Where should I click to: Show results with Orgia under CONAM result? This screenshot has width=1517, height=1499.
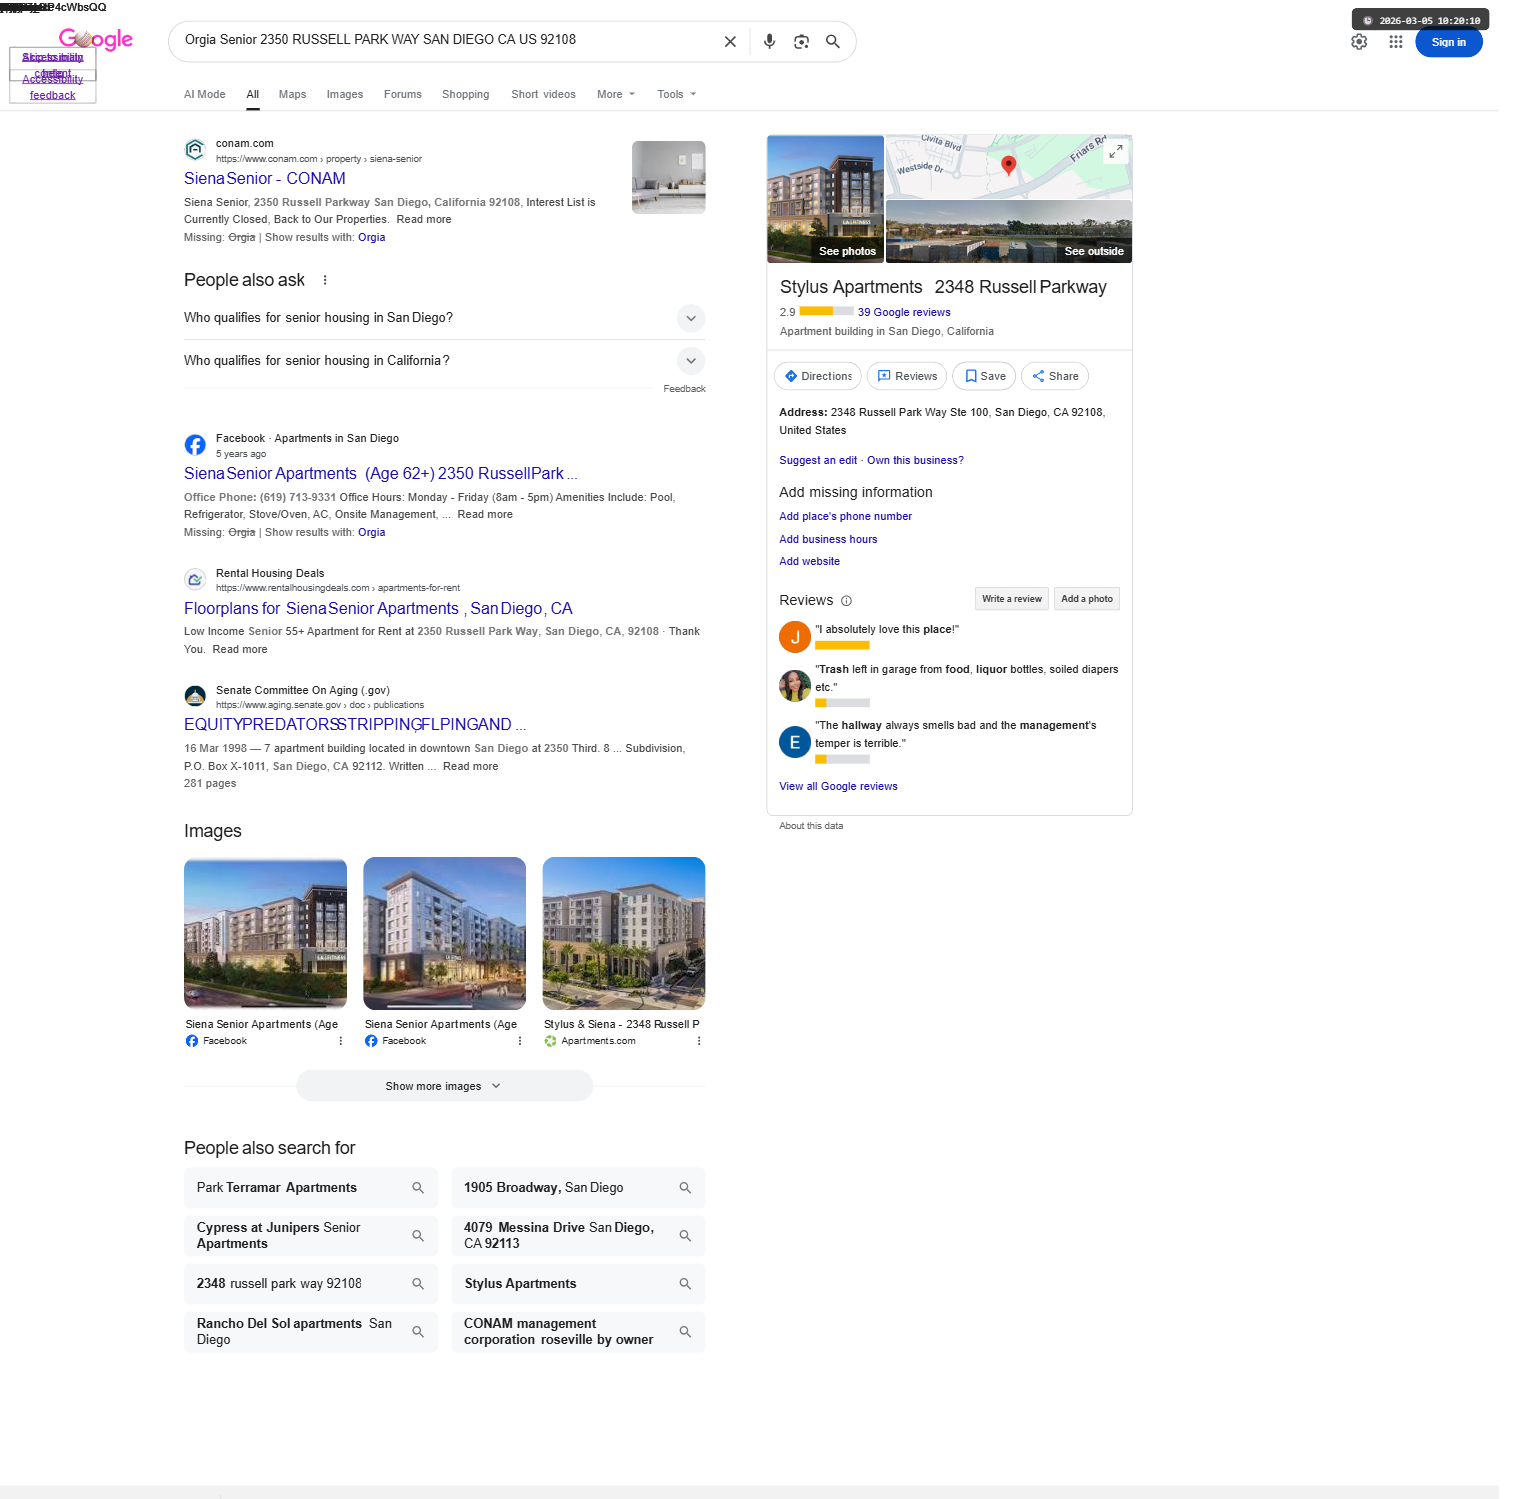tap(371, 238)
